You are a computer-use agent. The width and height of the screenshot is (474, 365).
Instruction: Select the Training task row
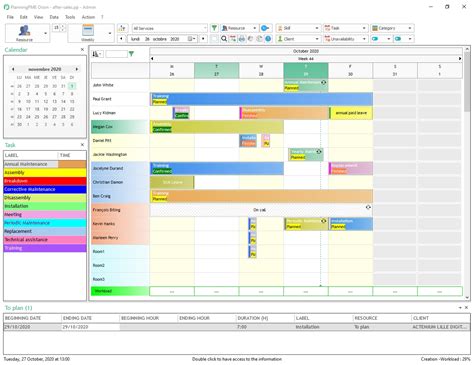click(x=45, y=248)
